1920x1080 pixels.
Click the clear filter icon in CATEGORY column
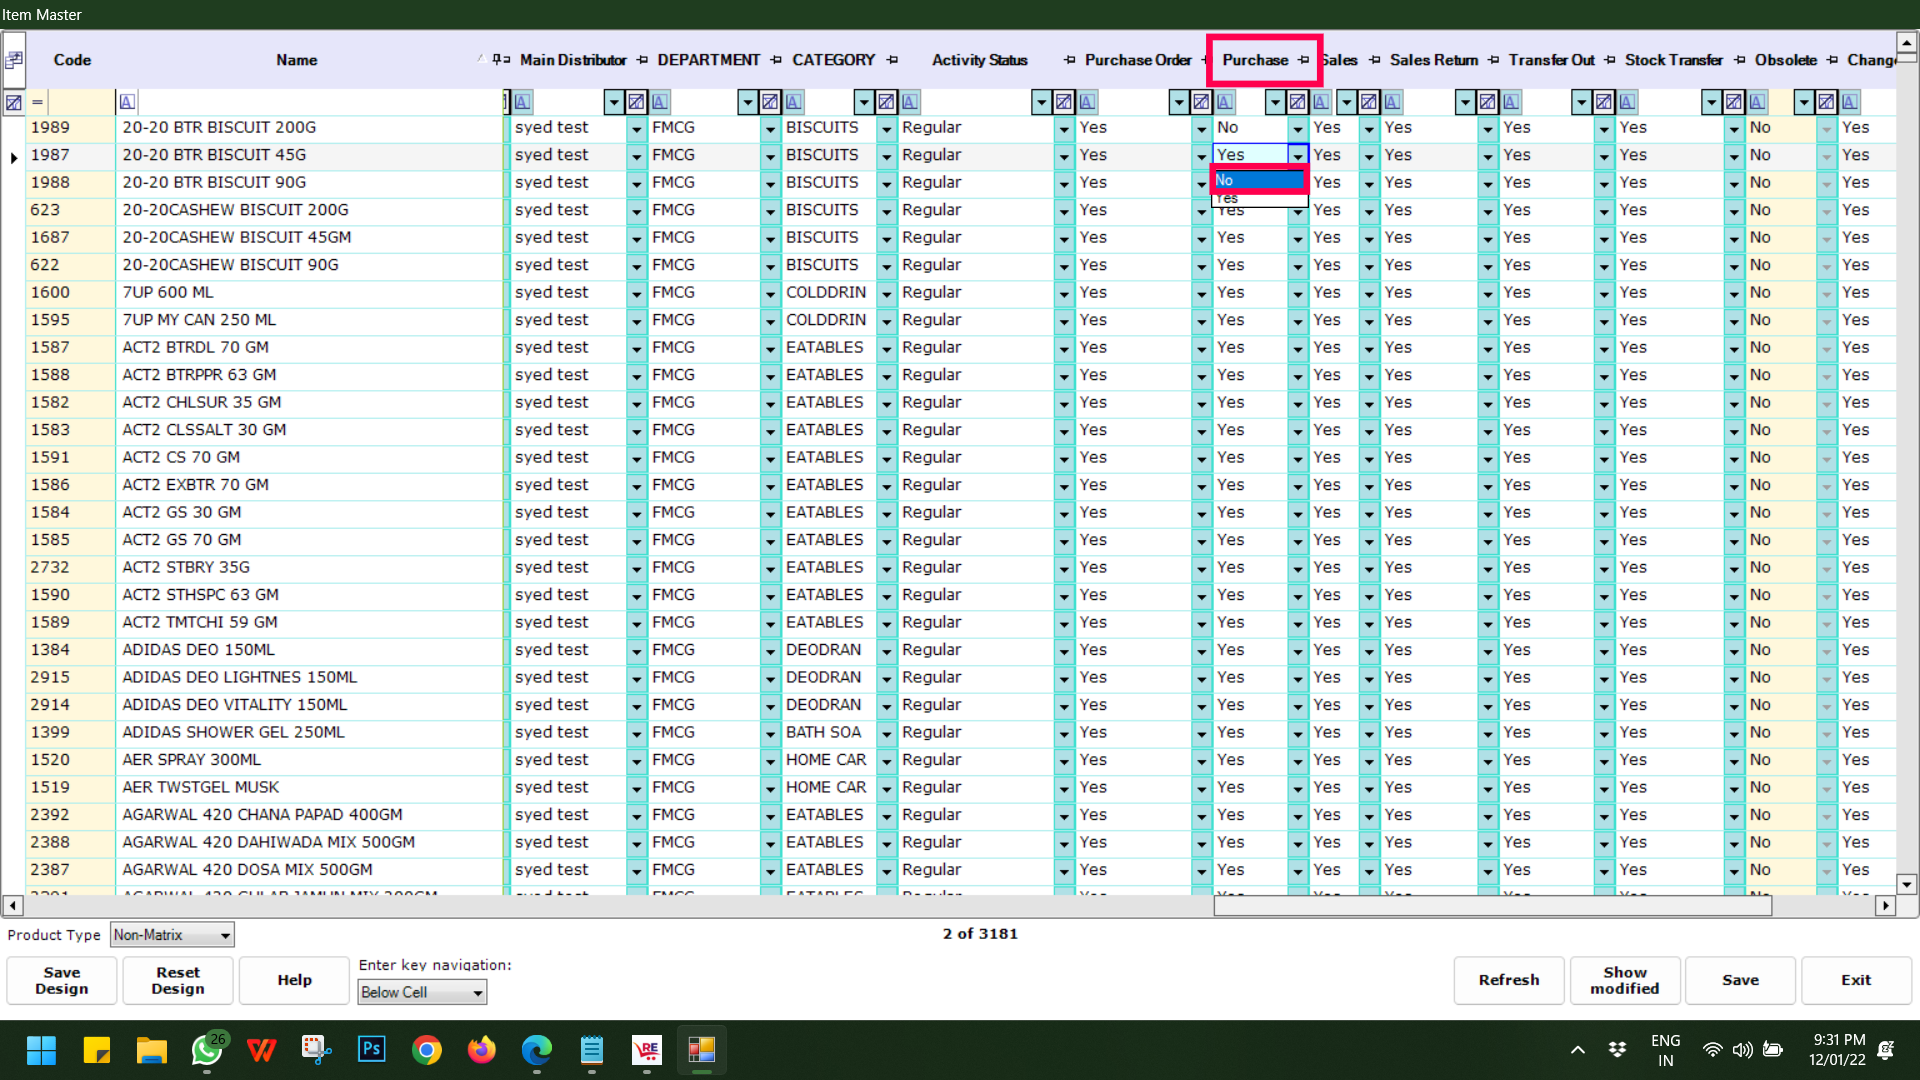click(x=886, y=102)
